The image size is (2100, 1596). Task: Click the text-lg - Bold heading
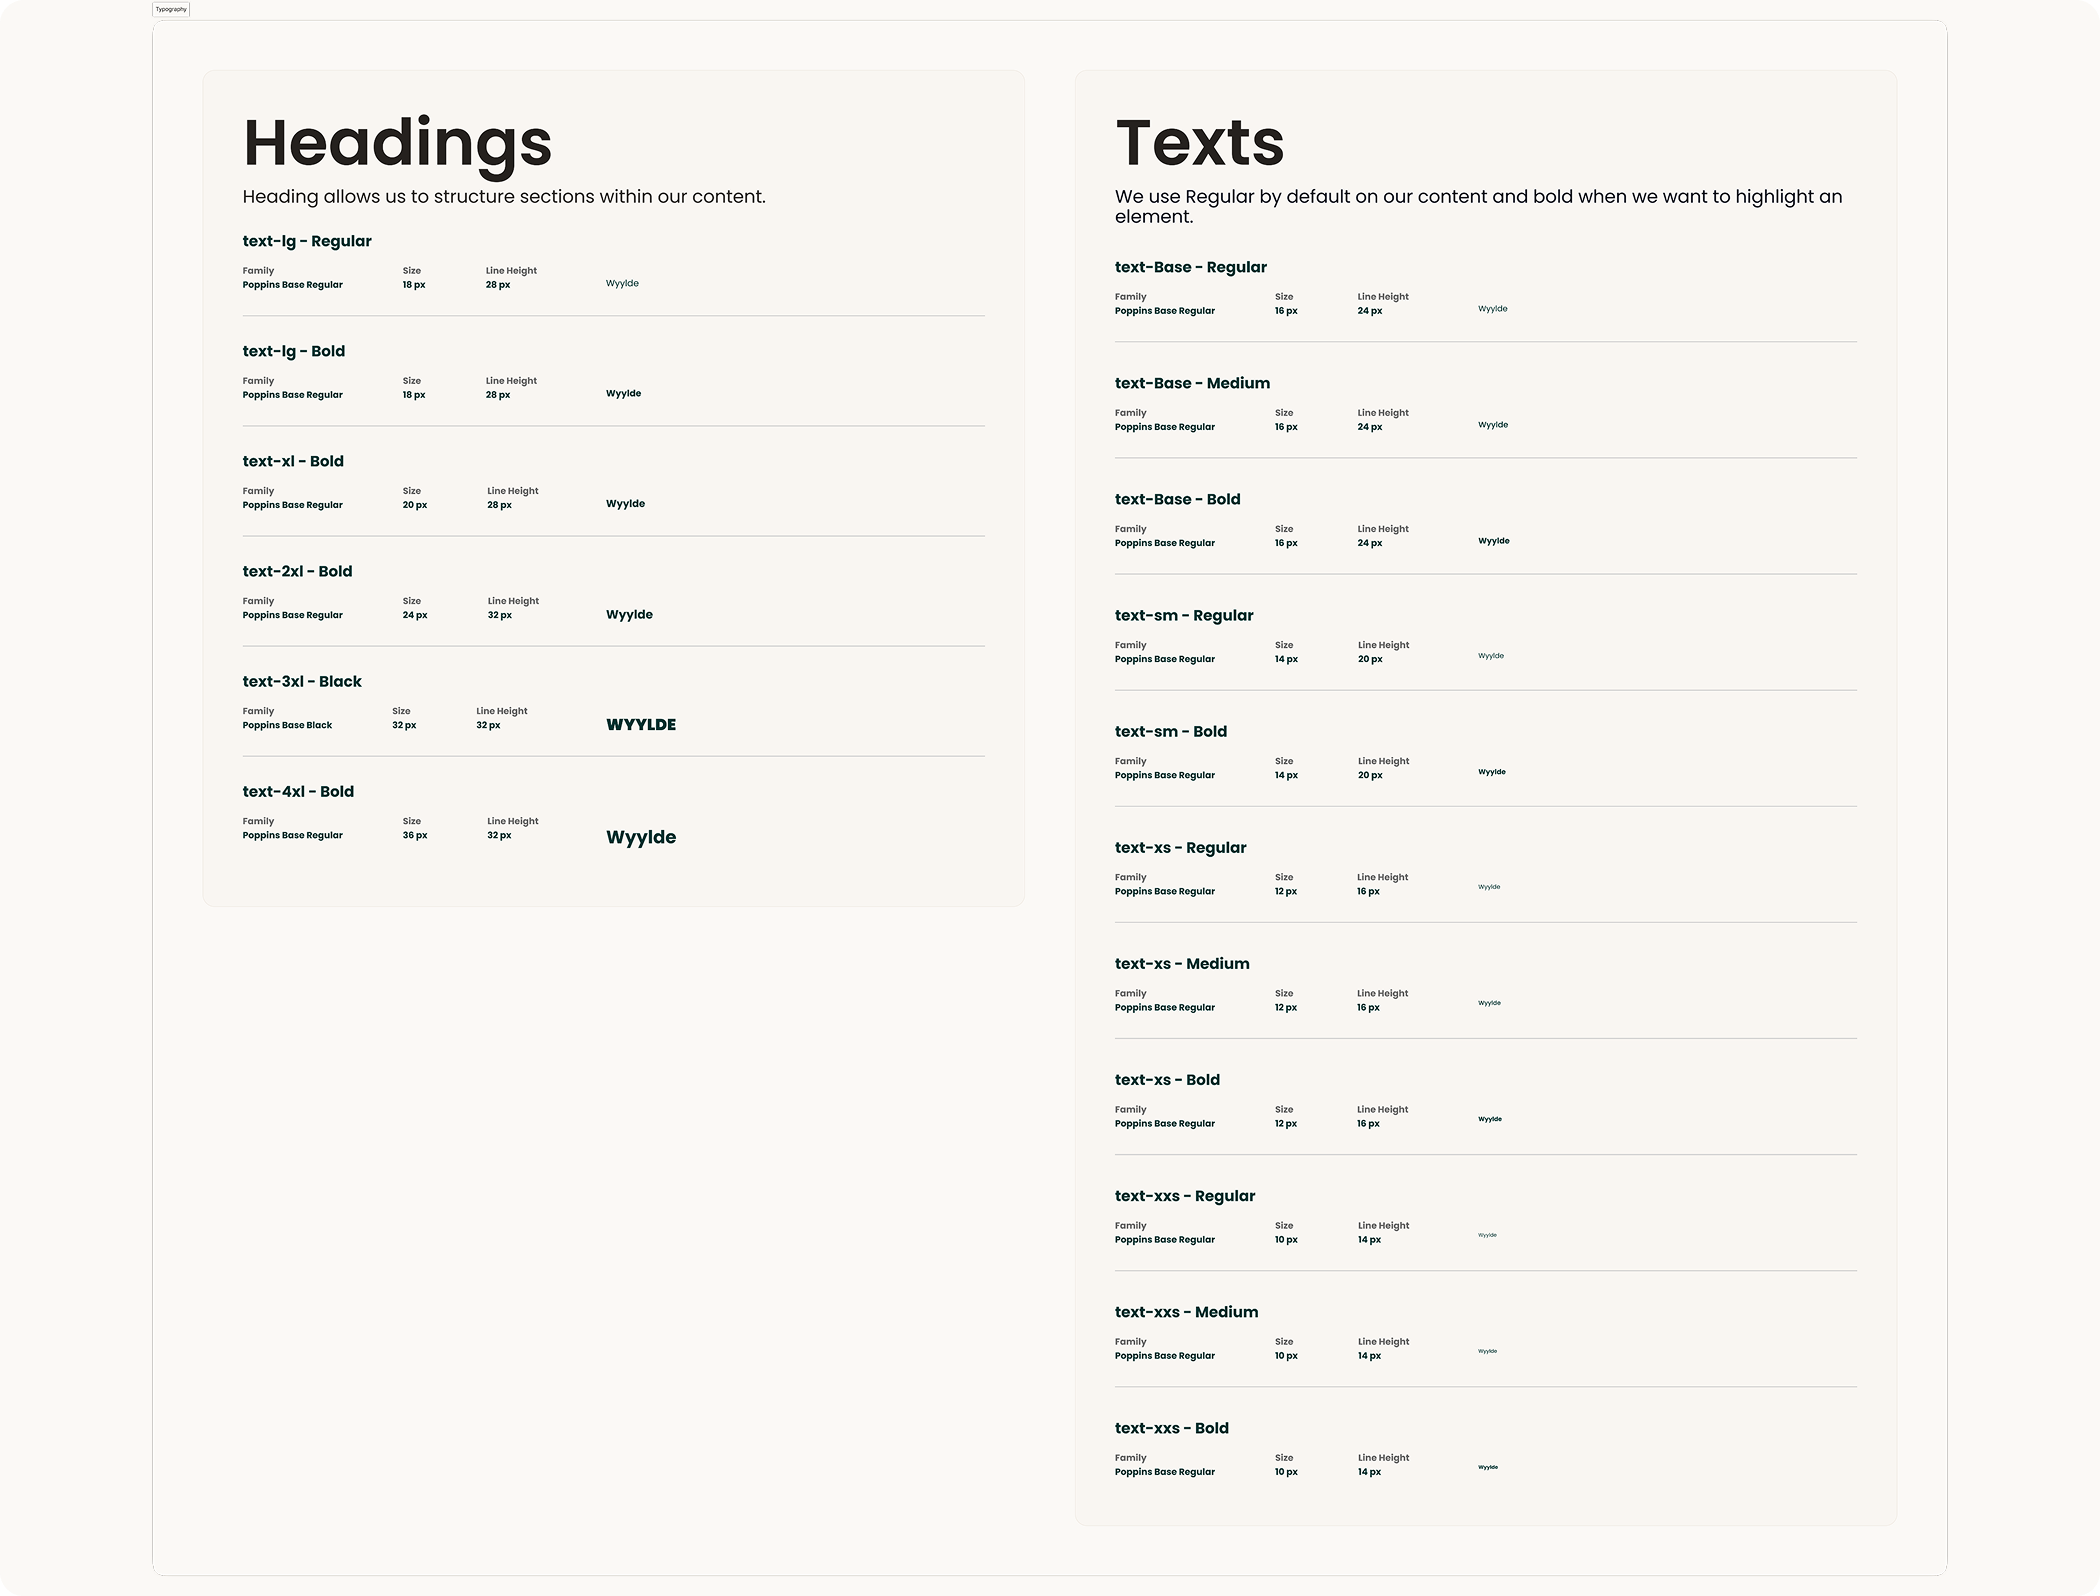click(x=293, y=351)
